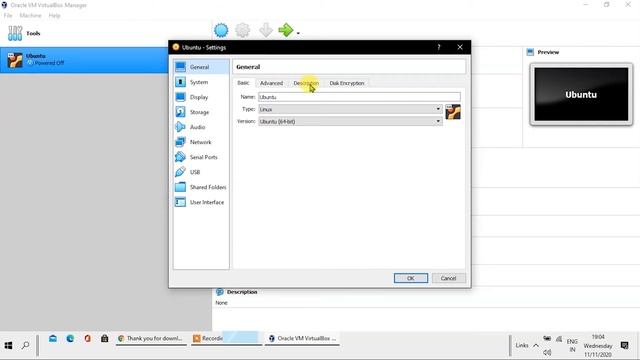
Task: Click the network tray icon
Action: (559, 339)
